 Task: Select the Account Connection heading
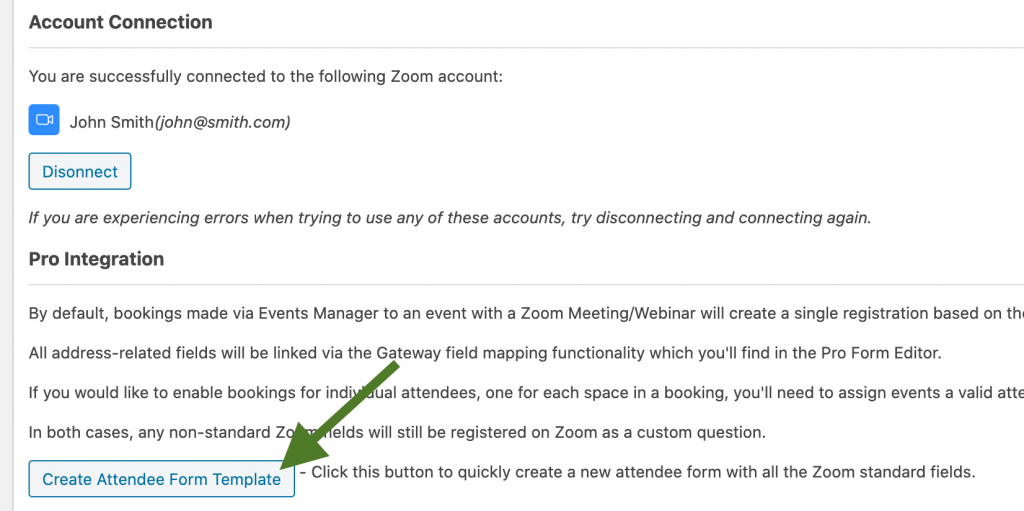pos(121,22)
